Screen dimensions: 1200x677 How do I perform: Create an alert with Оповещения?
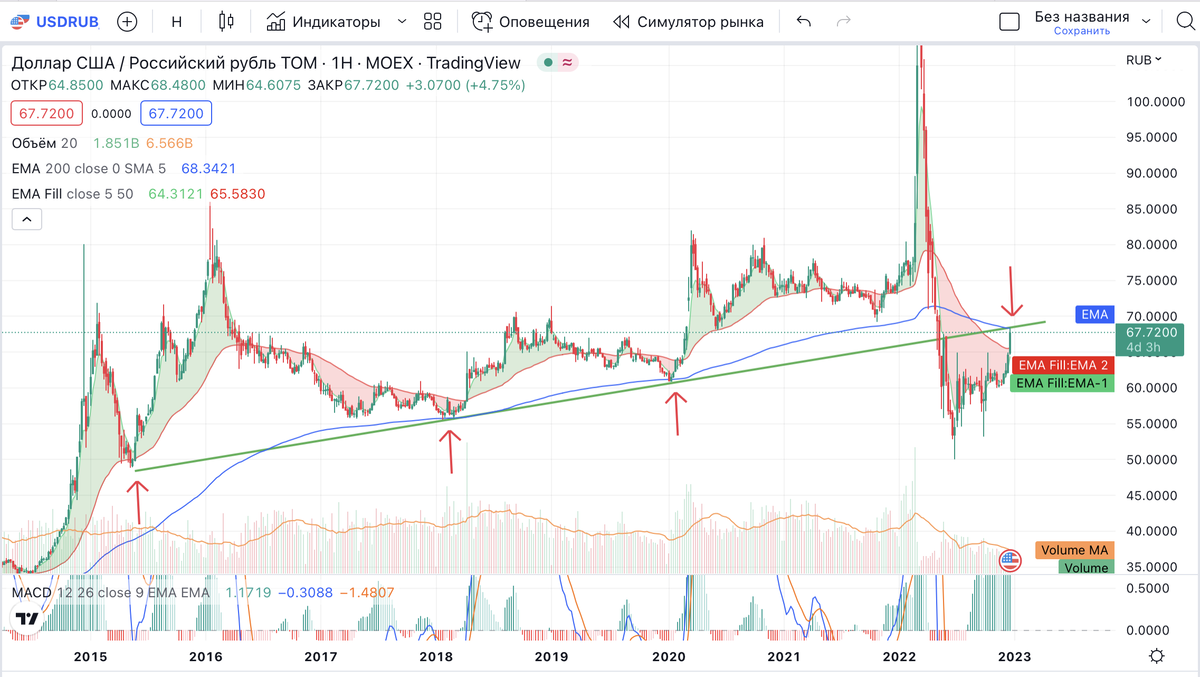tap(531, 21)
